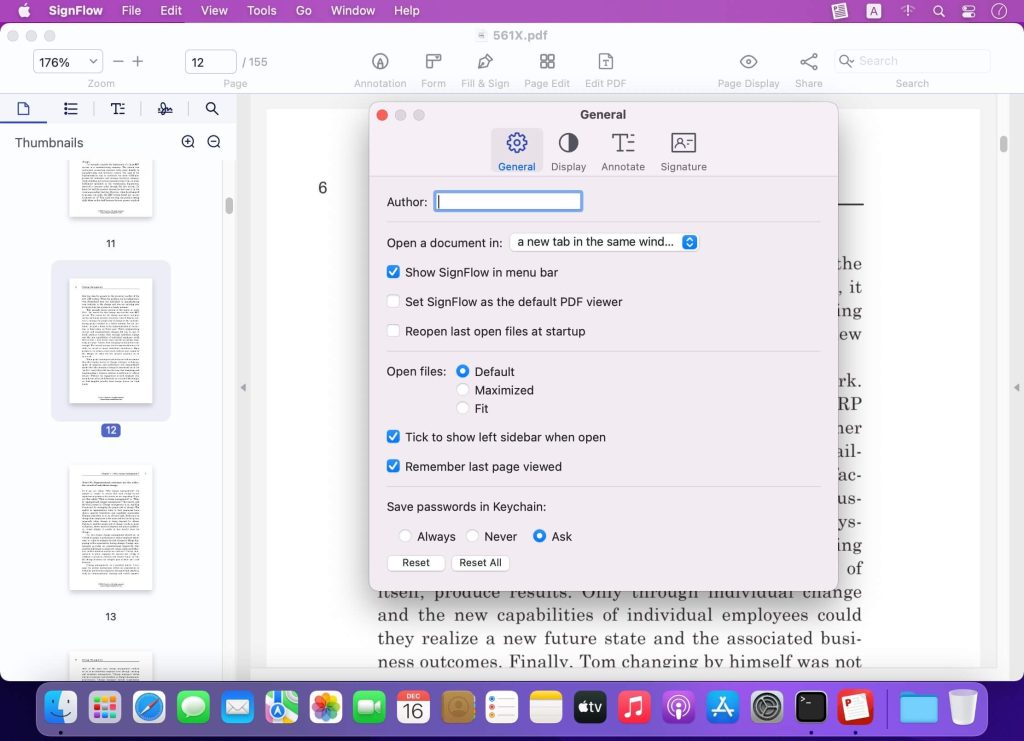Screen dimensions: 1024x741
Task: Enable Set SignFlow as the default PDF viewer
Action: point(393,301)
